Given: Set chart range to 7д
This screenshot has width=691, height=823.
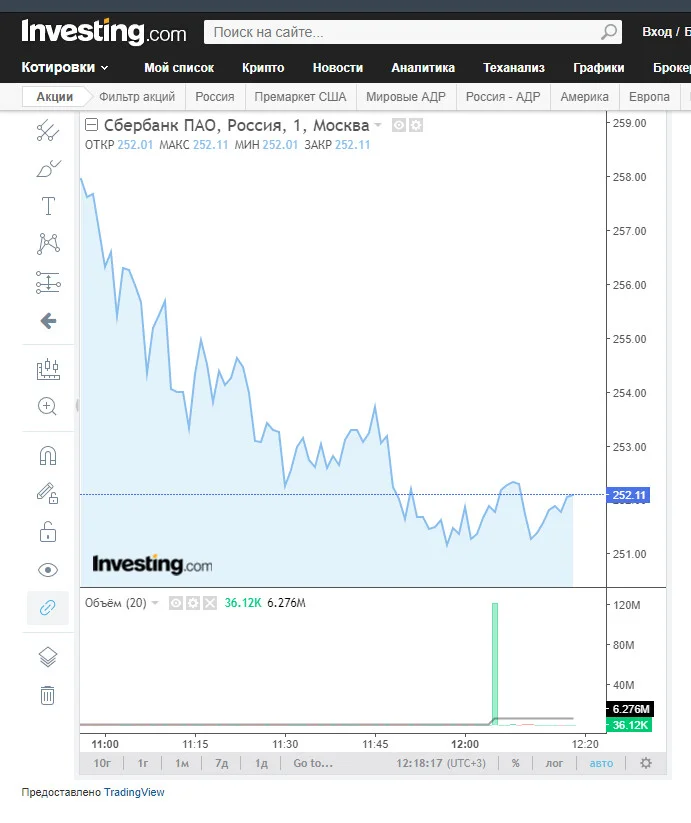Looking at the screenshot, I should (x=221, y=763).
